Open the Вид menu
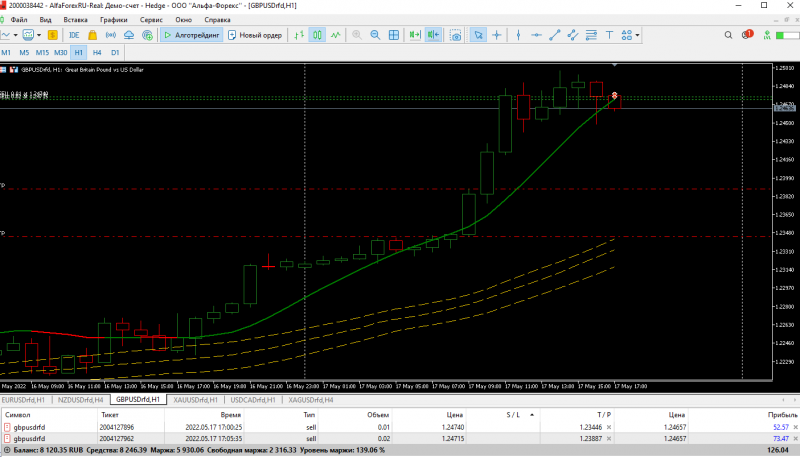The image size is (800, 457). point(45,20)
